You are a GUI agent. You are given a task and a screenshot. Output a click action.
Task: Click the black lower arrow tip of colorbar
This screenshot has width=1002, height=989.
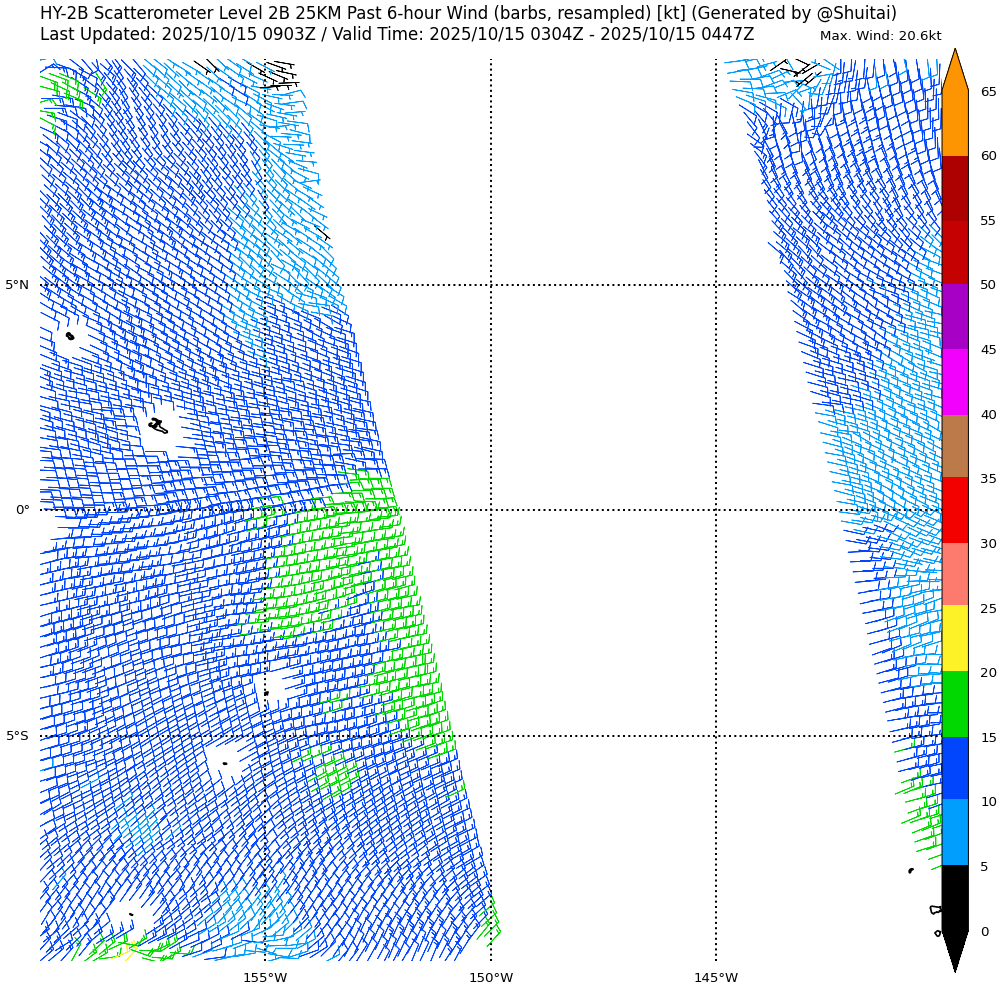point(955,953)
